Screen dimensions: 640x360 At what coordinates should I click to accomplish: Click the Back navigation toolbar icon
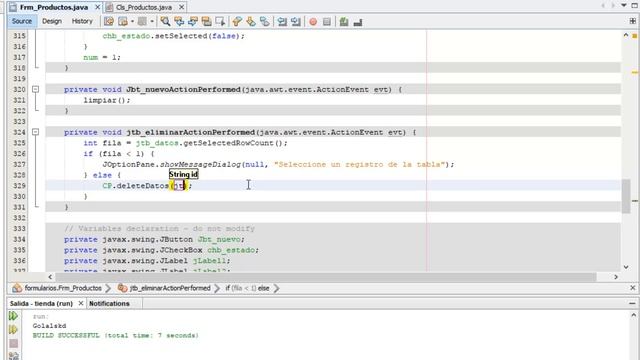(123, 22)
